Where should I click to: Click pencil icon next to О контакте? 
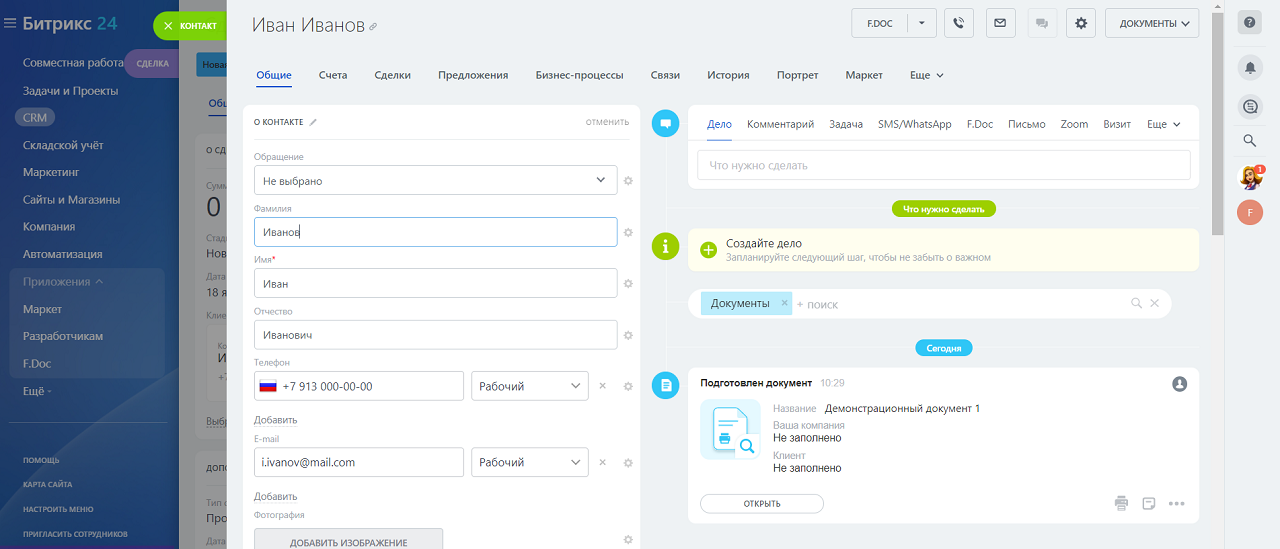point(313,122)
